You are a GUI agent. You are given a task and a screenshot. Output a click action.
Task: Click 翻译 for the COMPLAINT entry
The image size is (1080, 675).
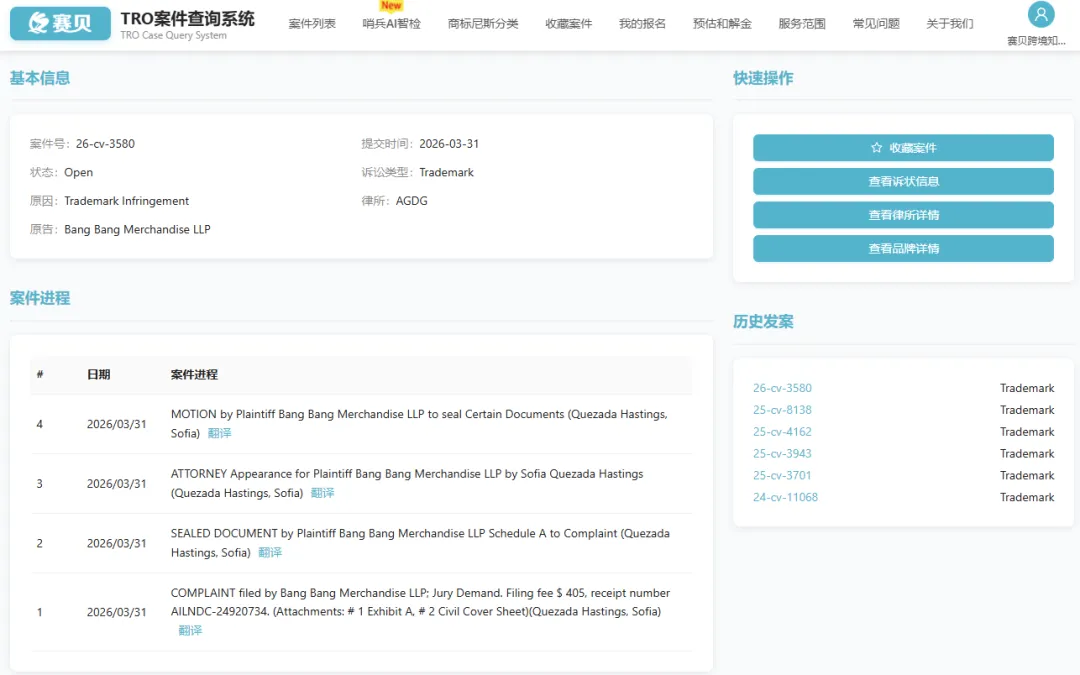click(x=190, y=630)
